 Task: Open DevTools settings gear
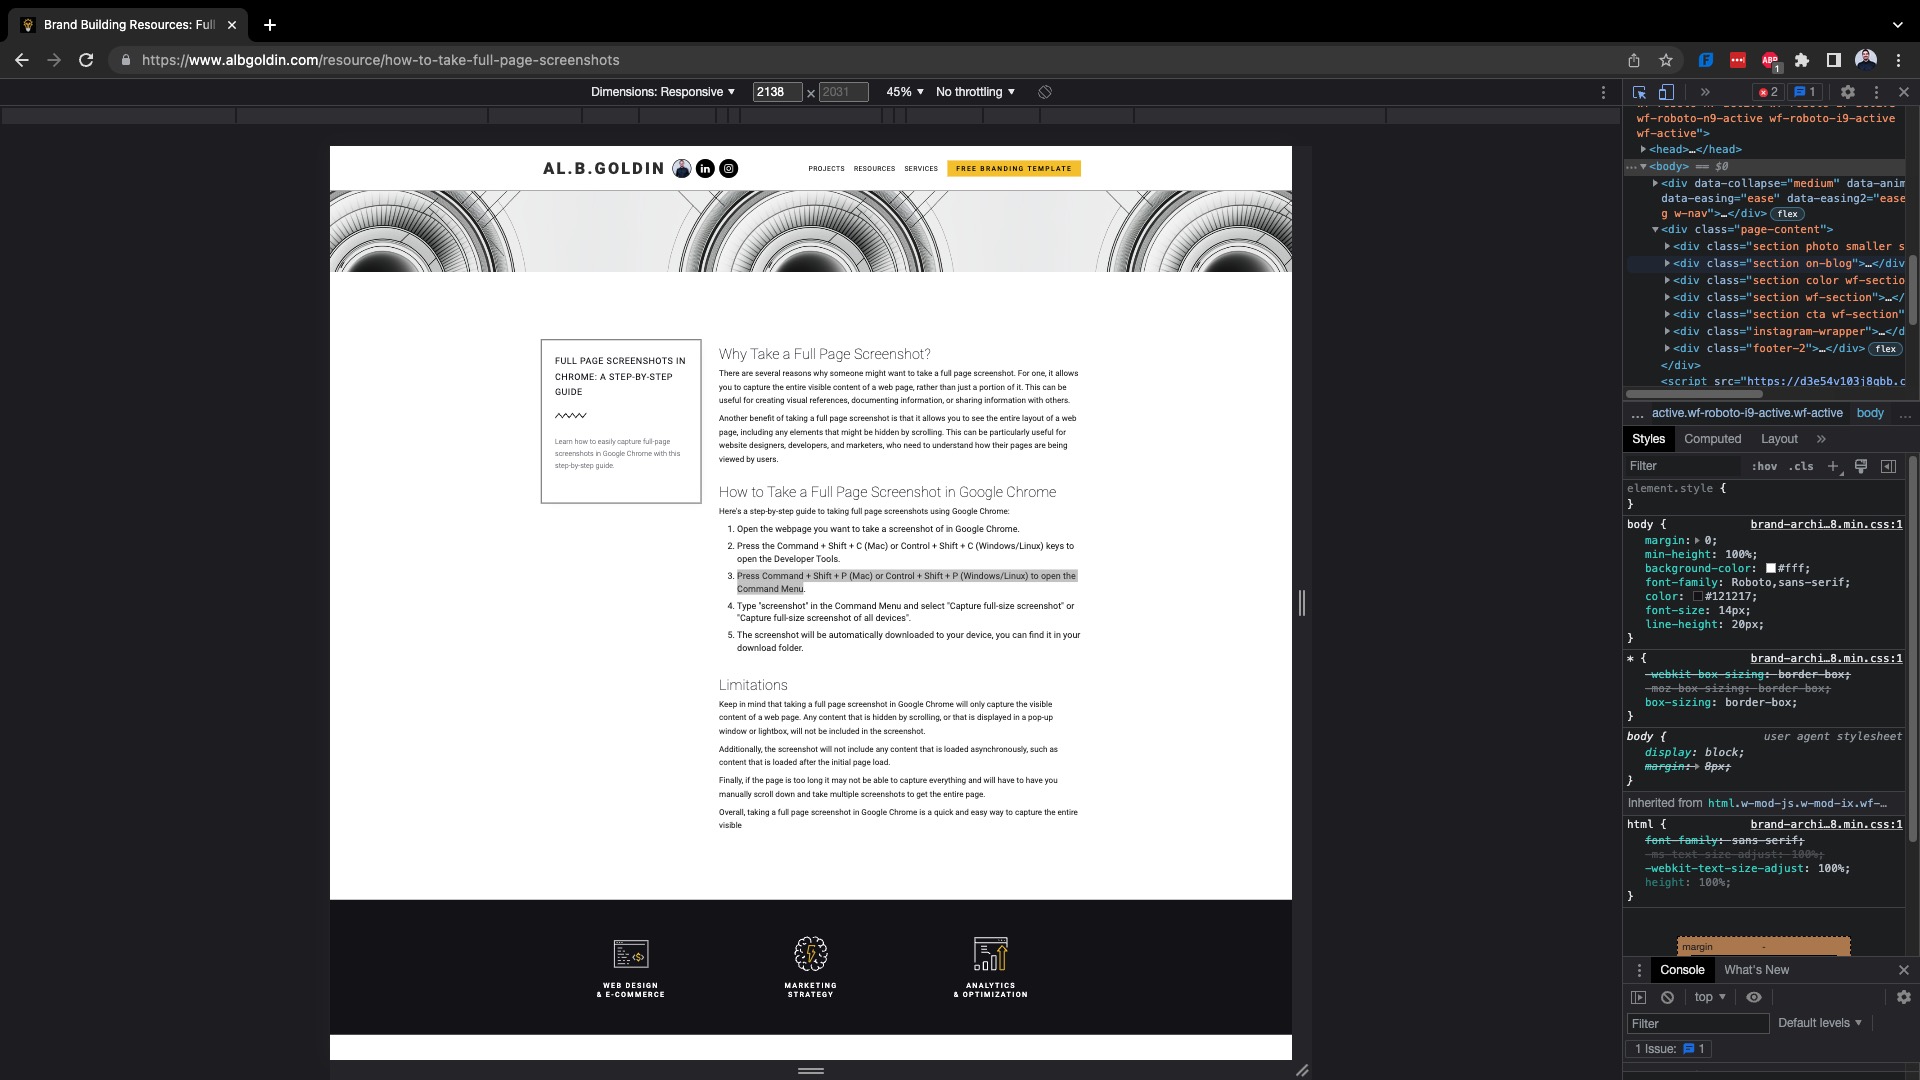click(1848, 91)
